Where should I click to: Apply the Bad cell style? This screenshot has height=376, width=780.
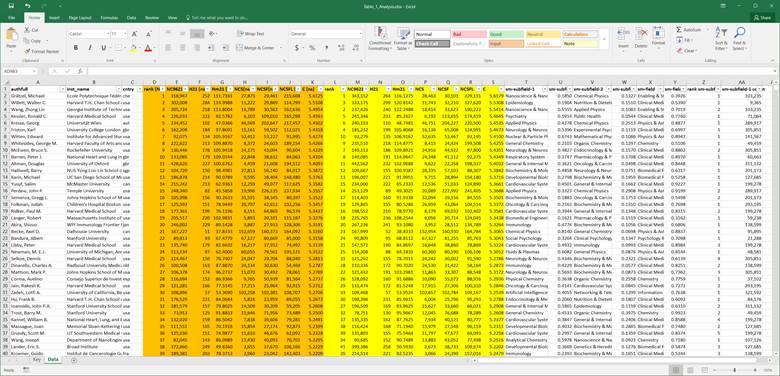coord(469,34)
